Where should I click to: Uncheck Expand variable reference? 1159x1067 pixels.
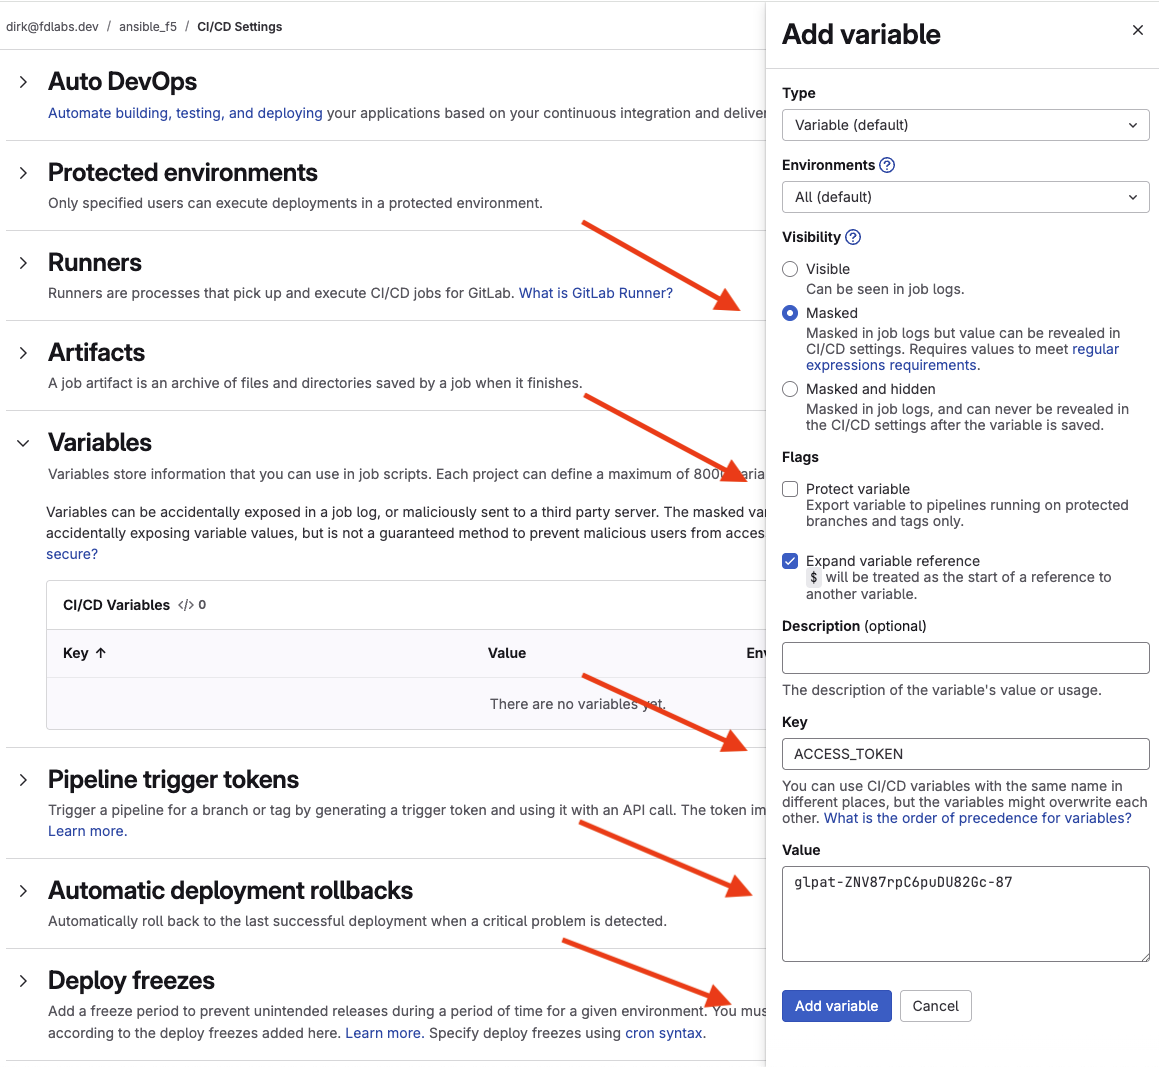[x=790, y=562]
